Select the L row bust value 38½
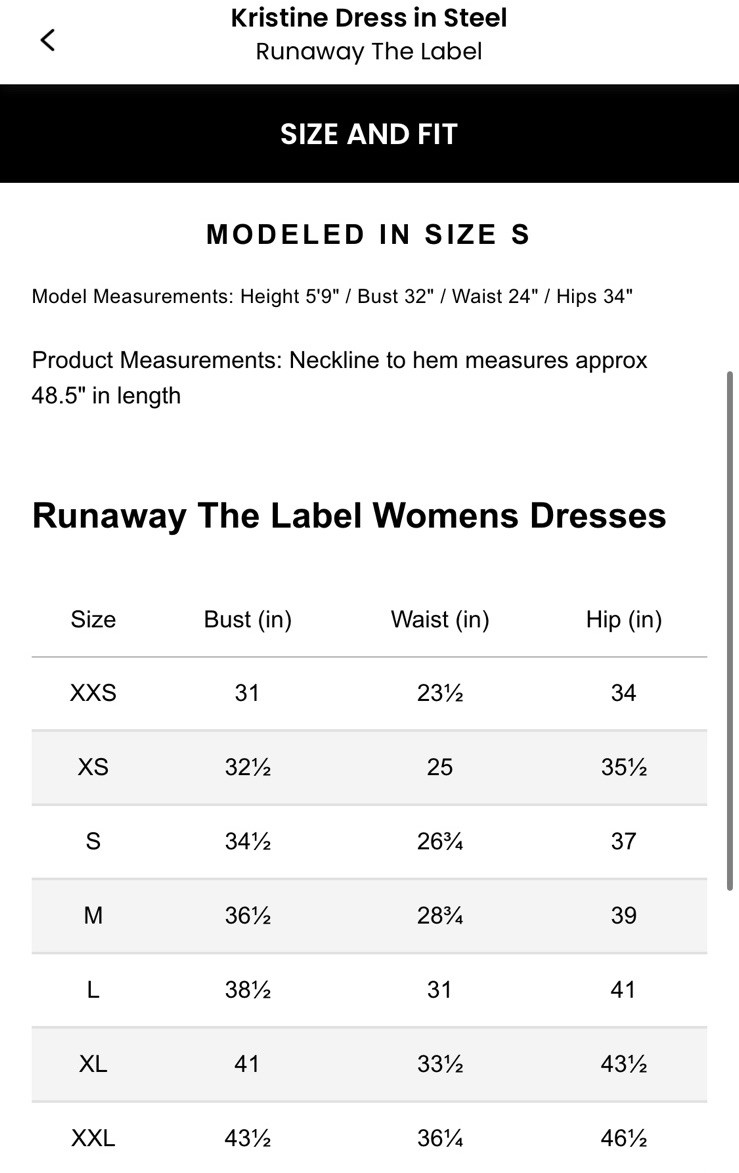Viewport: 739px width, 1173px height. coord(247,989)
